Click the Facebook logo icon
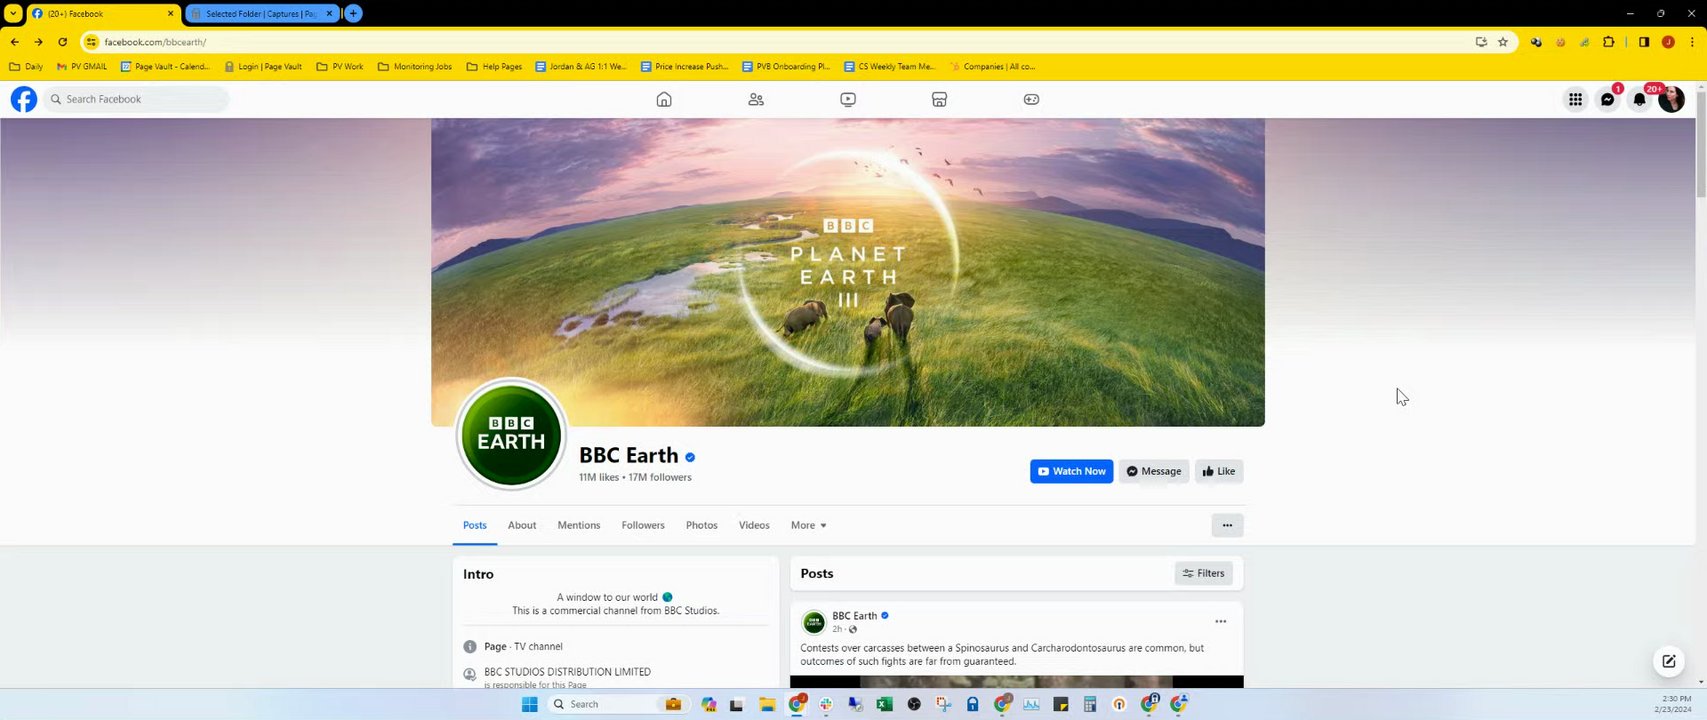 [24, 99]
